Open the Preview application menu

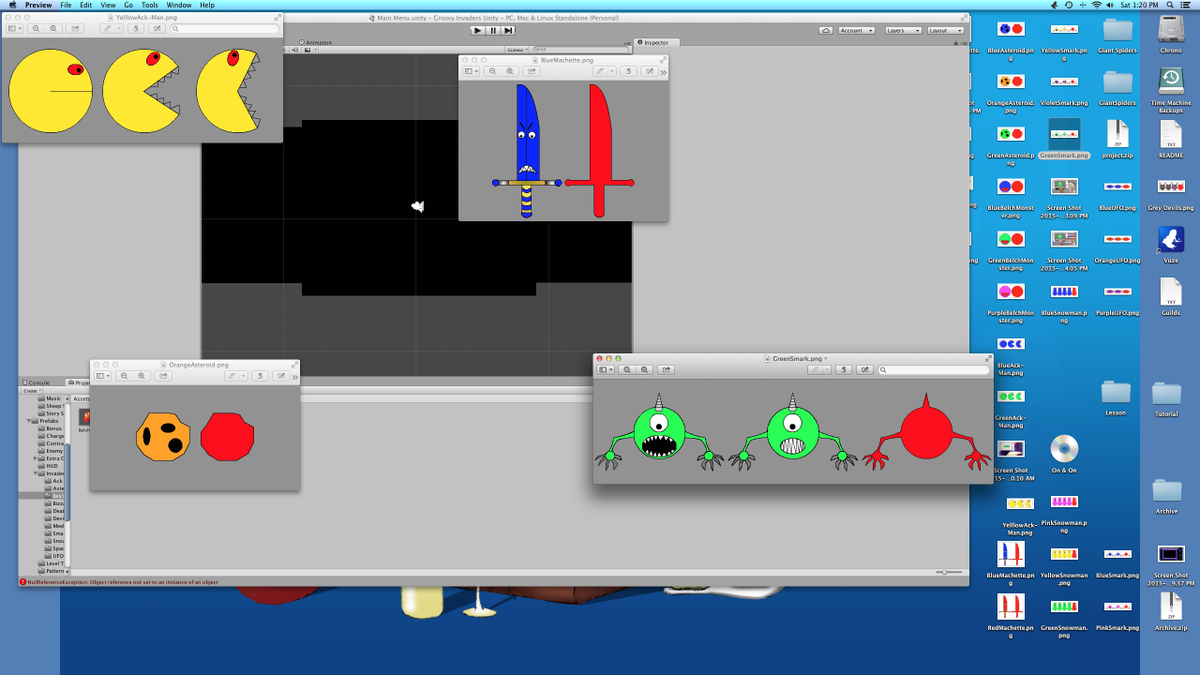[38, 5]
